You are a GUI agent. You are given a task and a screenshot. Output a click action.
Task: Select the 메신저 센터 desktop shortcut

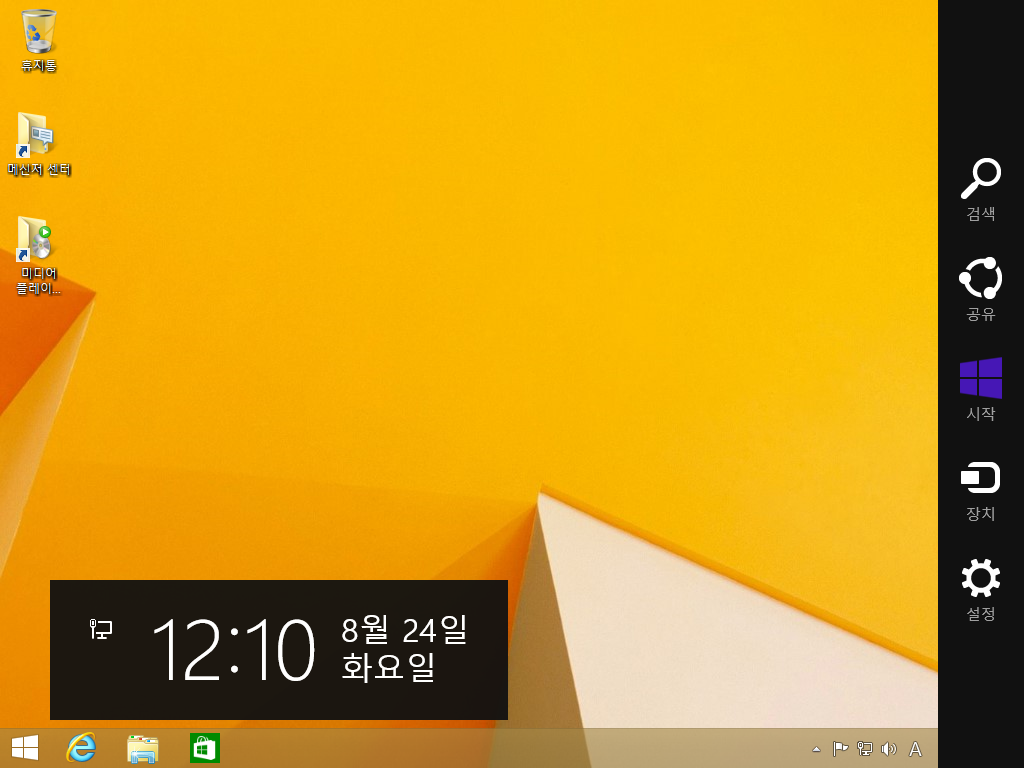[39, 144]
